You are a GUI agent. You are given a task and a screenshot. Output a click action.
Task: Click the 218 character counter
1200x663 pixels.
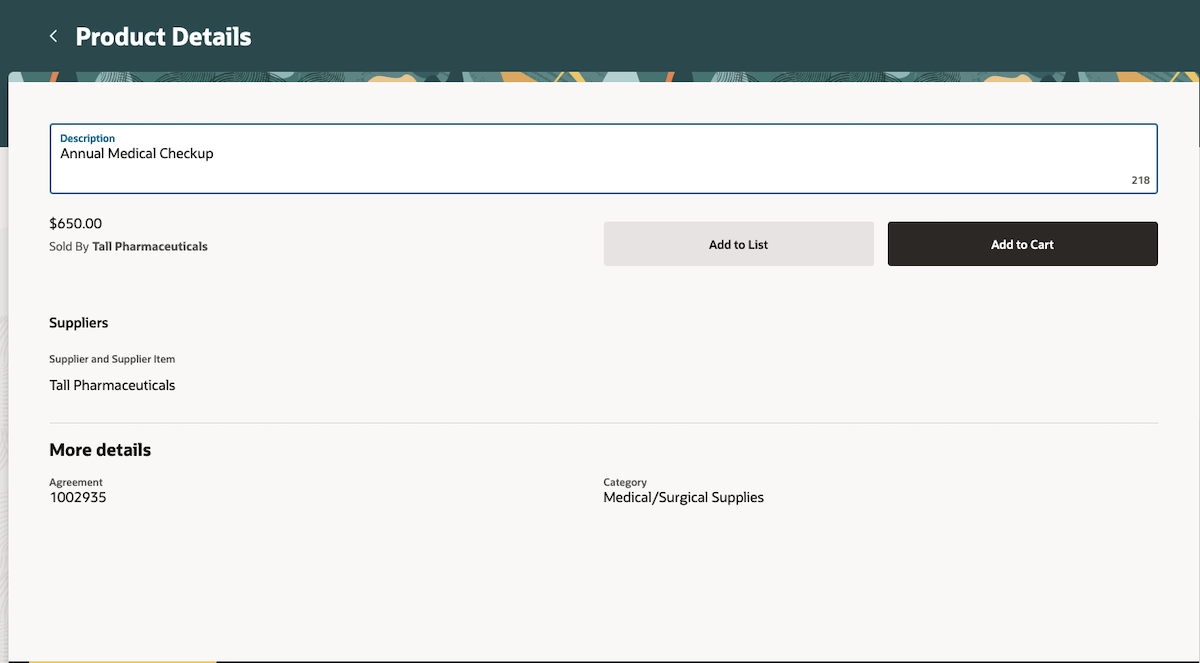pyautogui.click(x=1140, y=181)
